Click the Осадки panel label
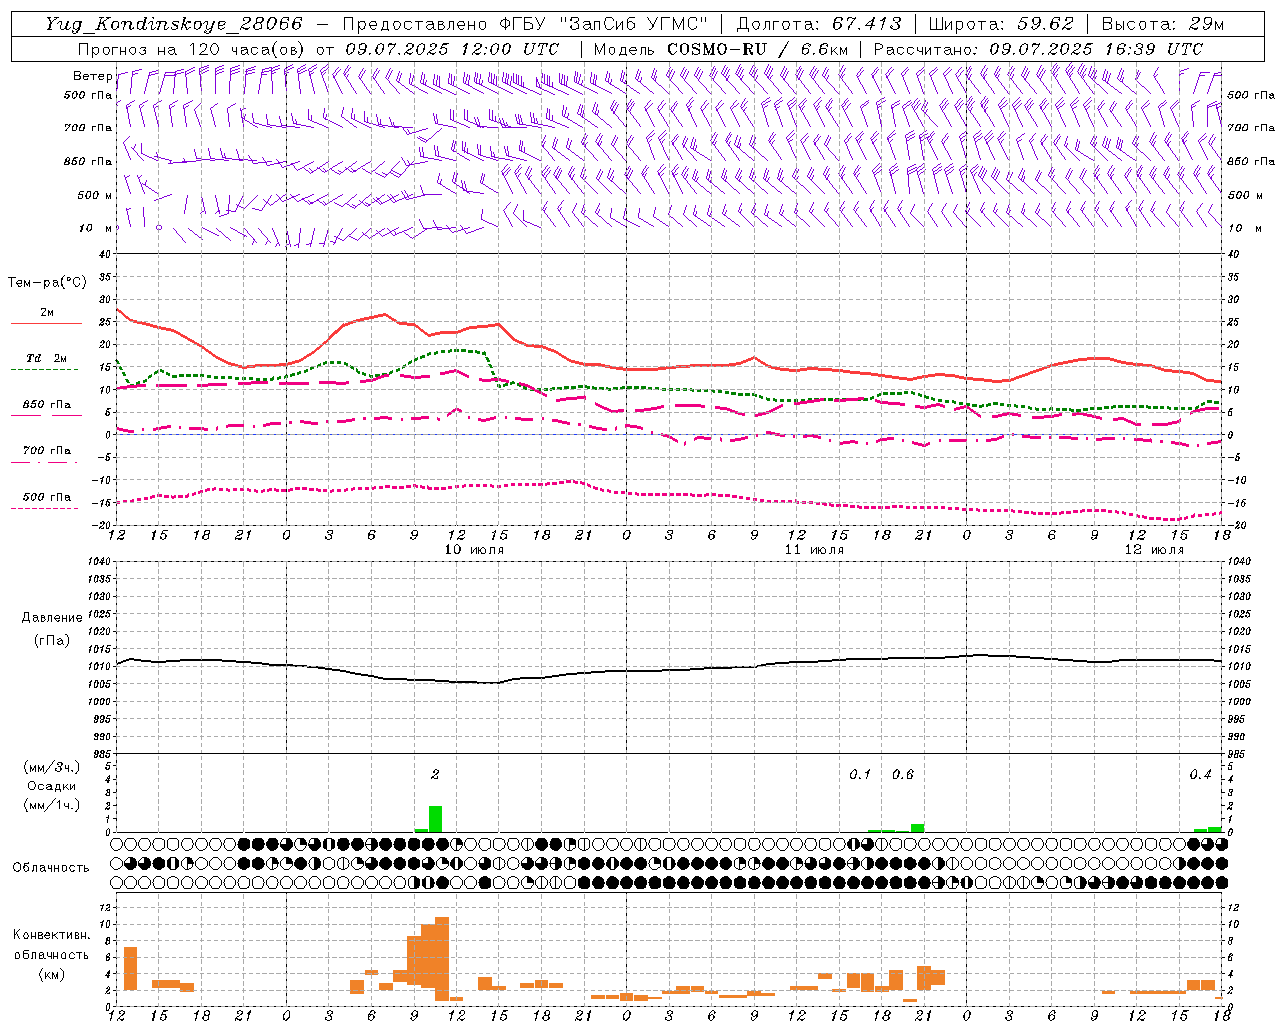Screen dimensions: 1280x1024 pos(51,786)
